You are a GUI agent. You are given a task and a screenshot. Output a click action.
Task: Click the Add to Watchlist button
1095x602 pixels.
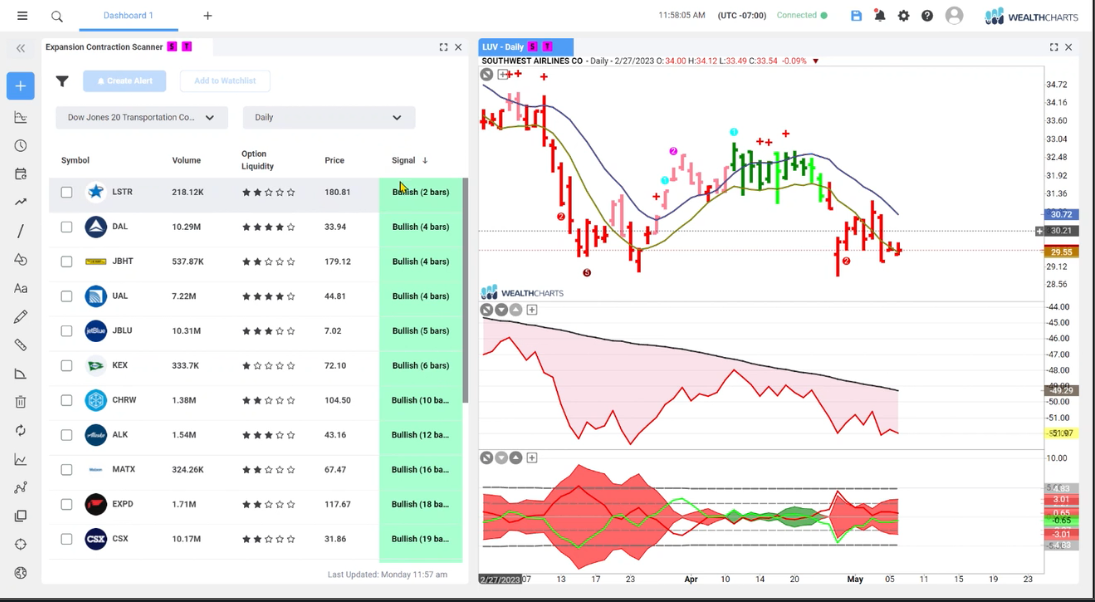225,81
